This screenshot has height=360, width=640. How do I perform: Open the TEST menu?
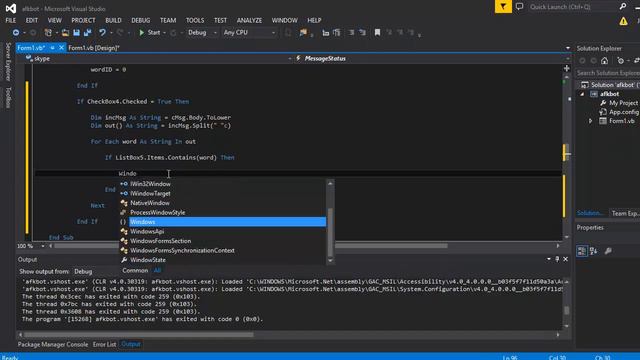point(220,20)
